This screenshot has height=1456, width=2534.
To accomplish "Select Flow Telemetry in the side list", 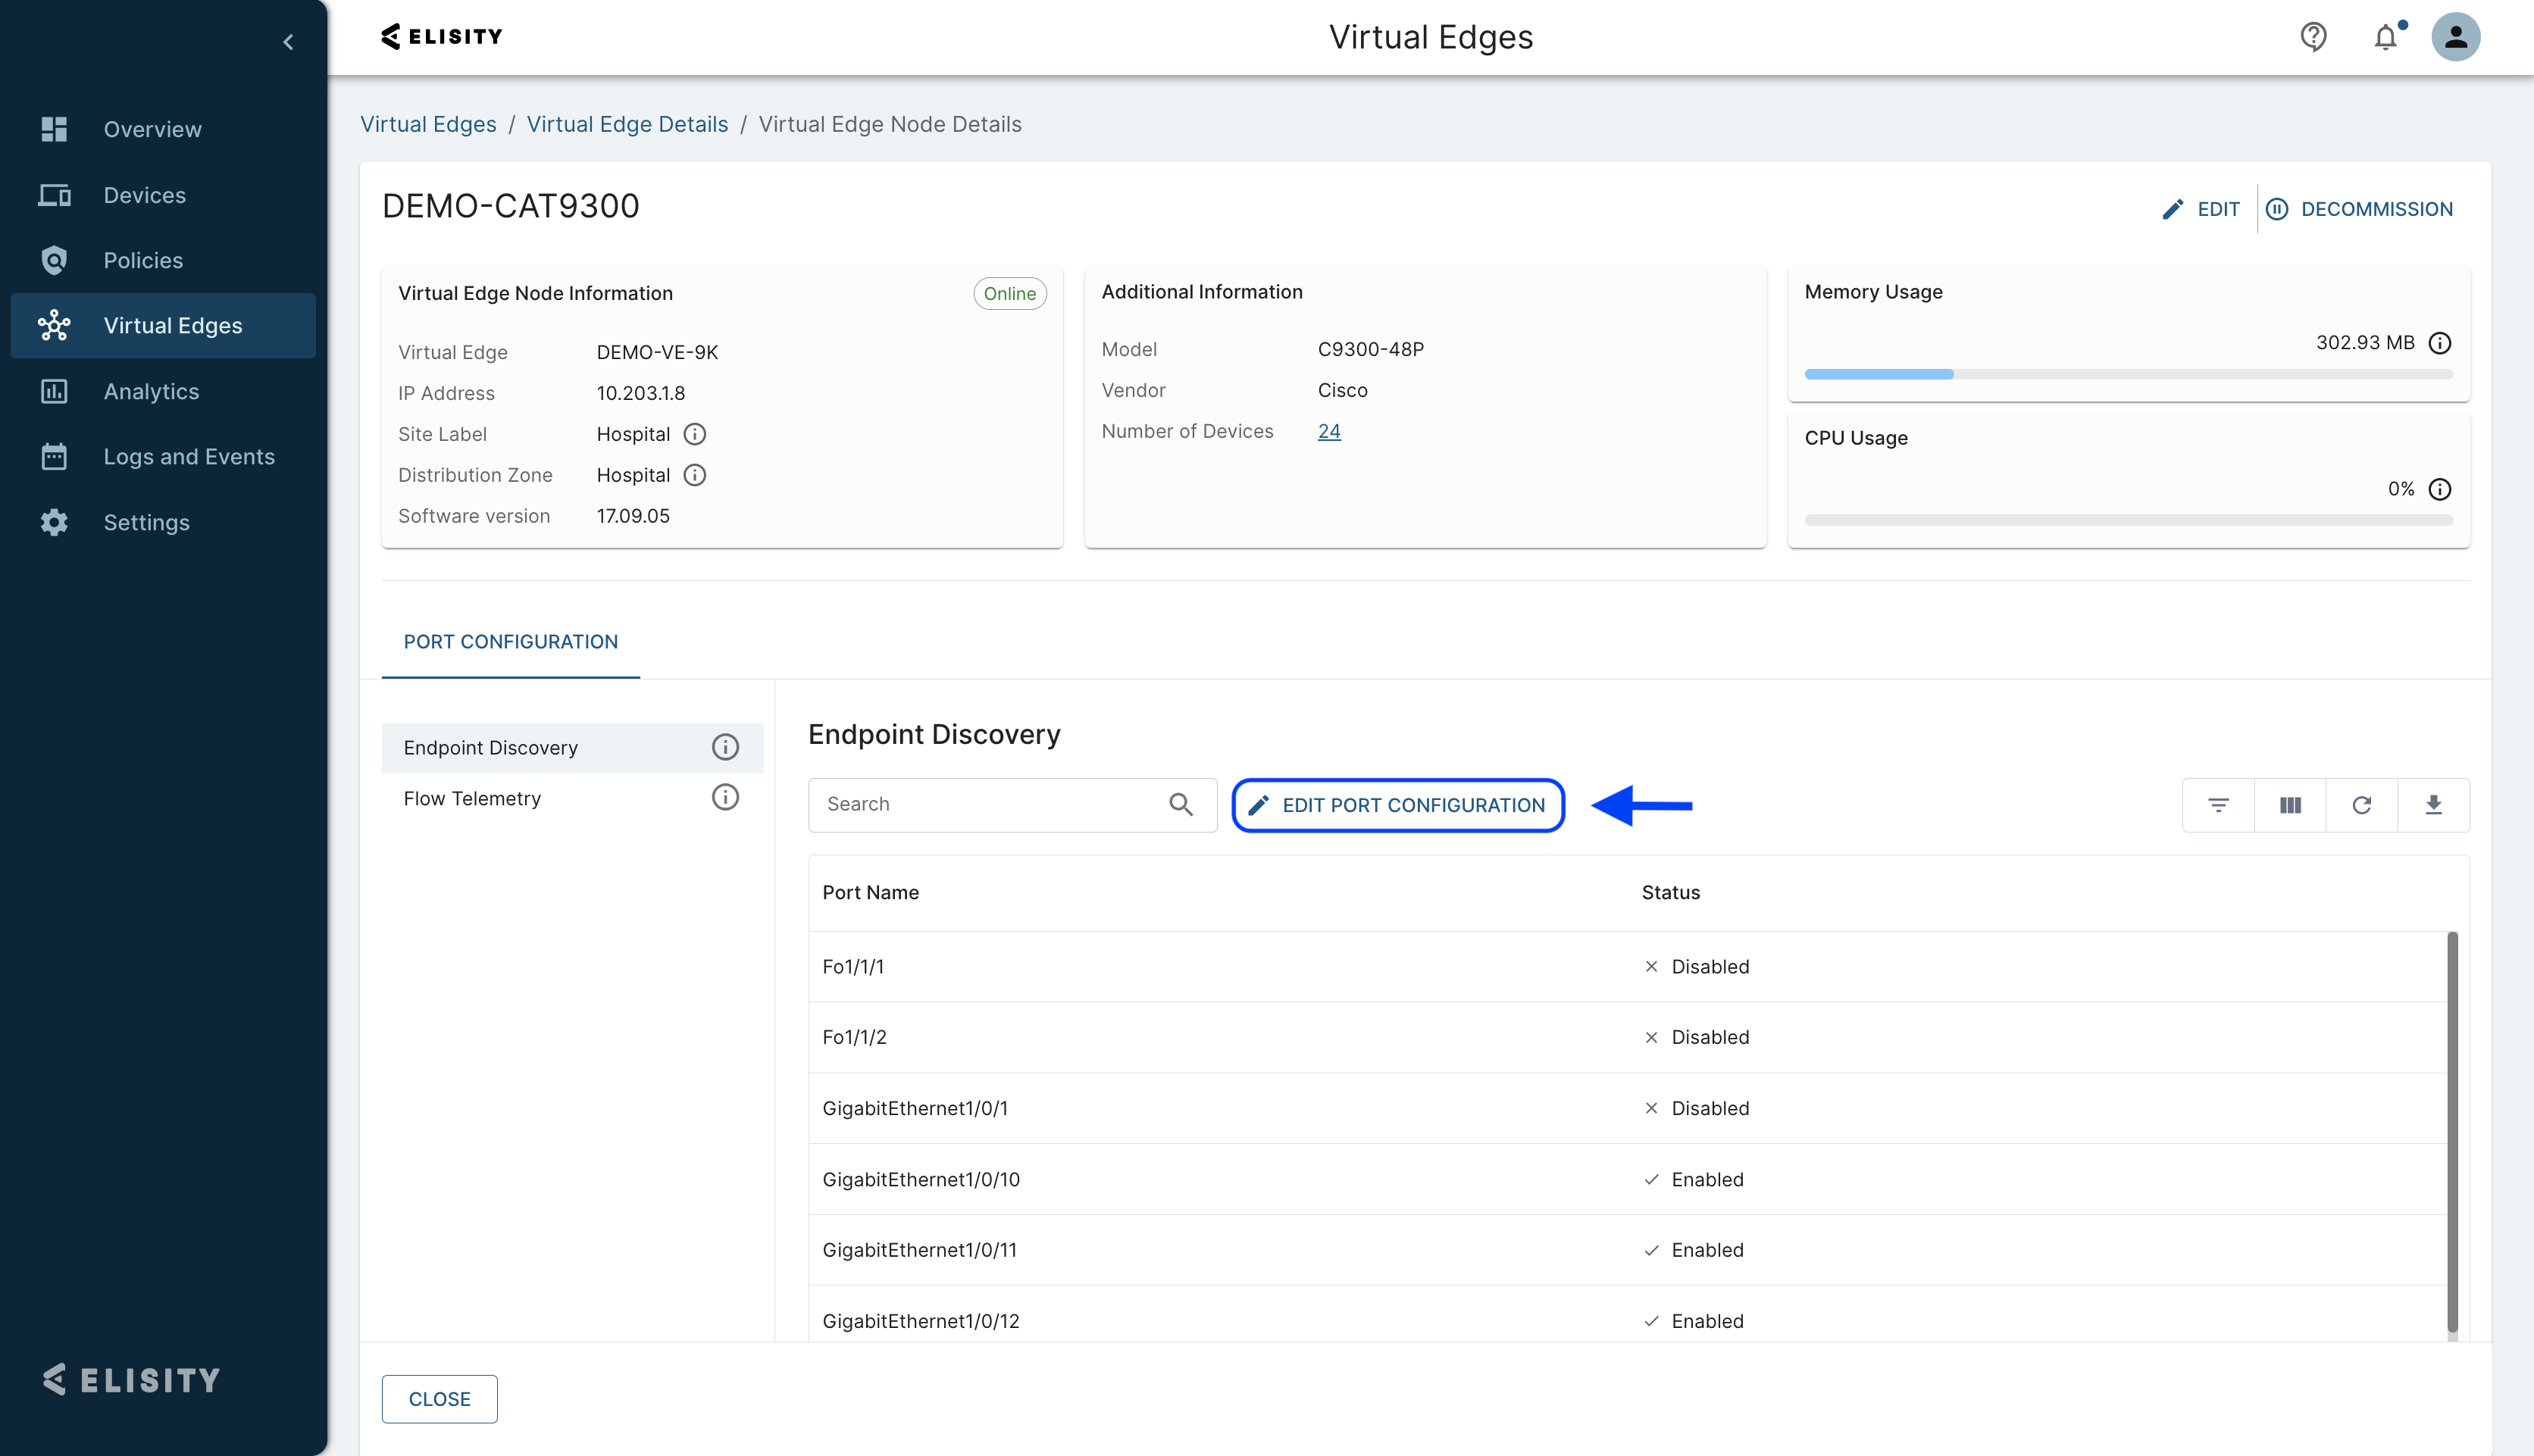I will [x=472, y=798].
